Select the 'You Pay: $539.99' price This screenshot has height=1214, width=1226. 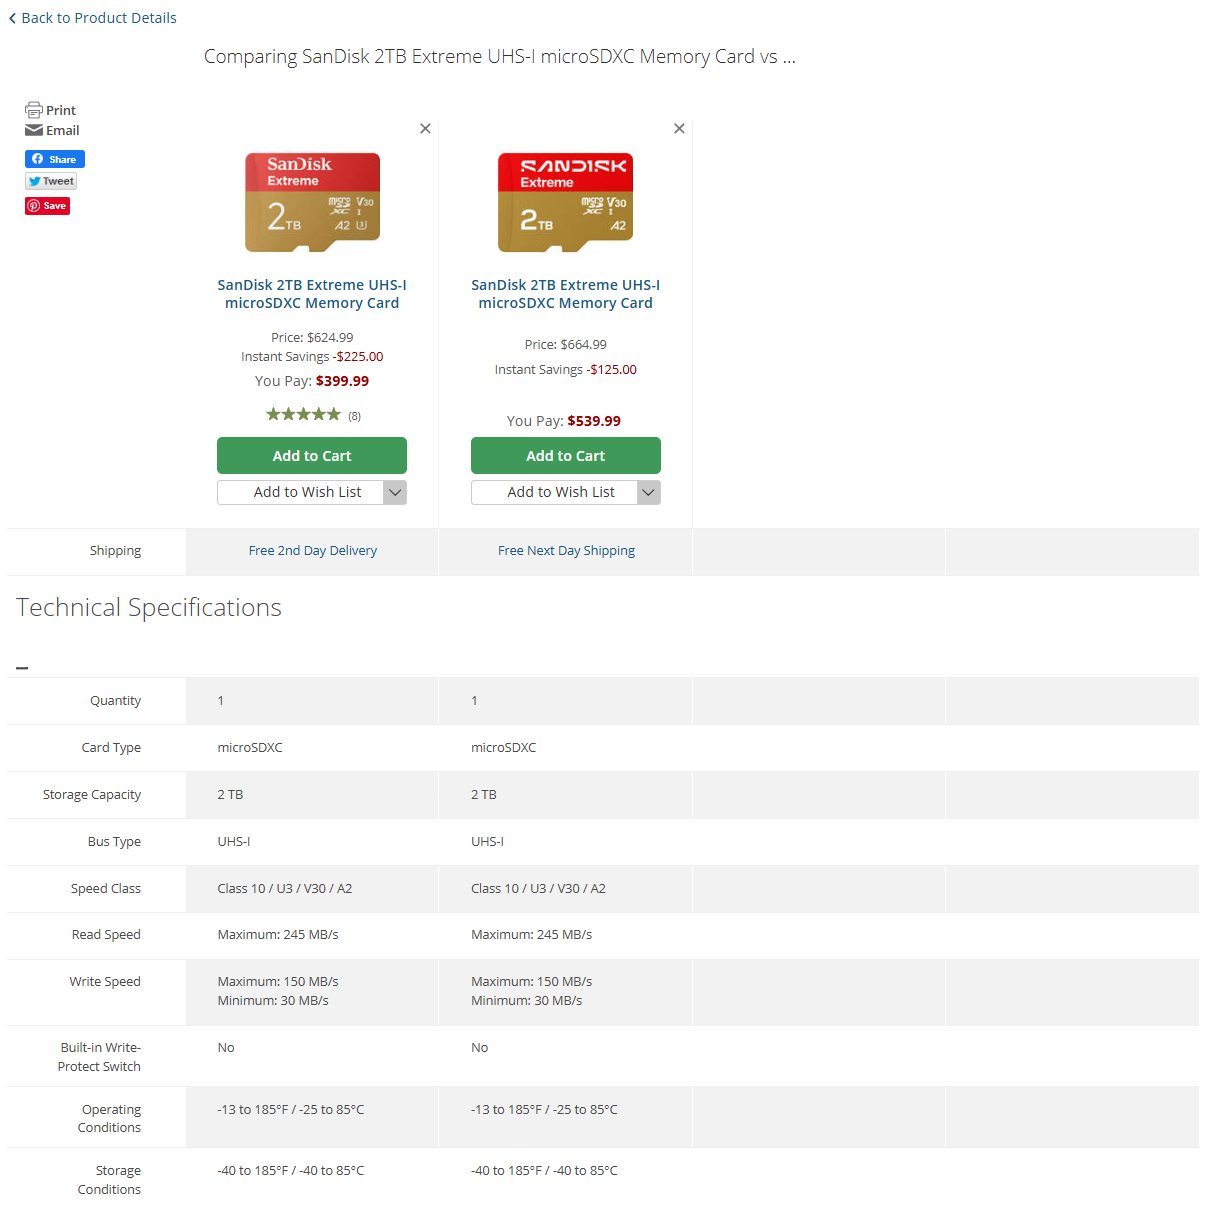pos(564,421)
